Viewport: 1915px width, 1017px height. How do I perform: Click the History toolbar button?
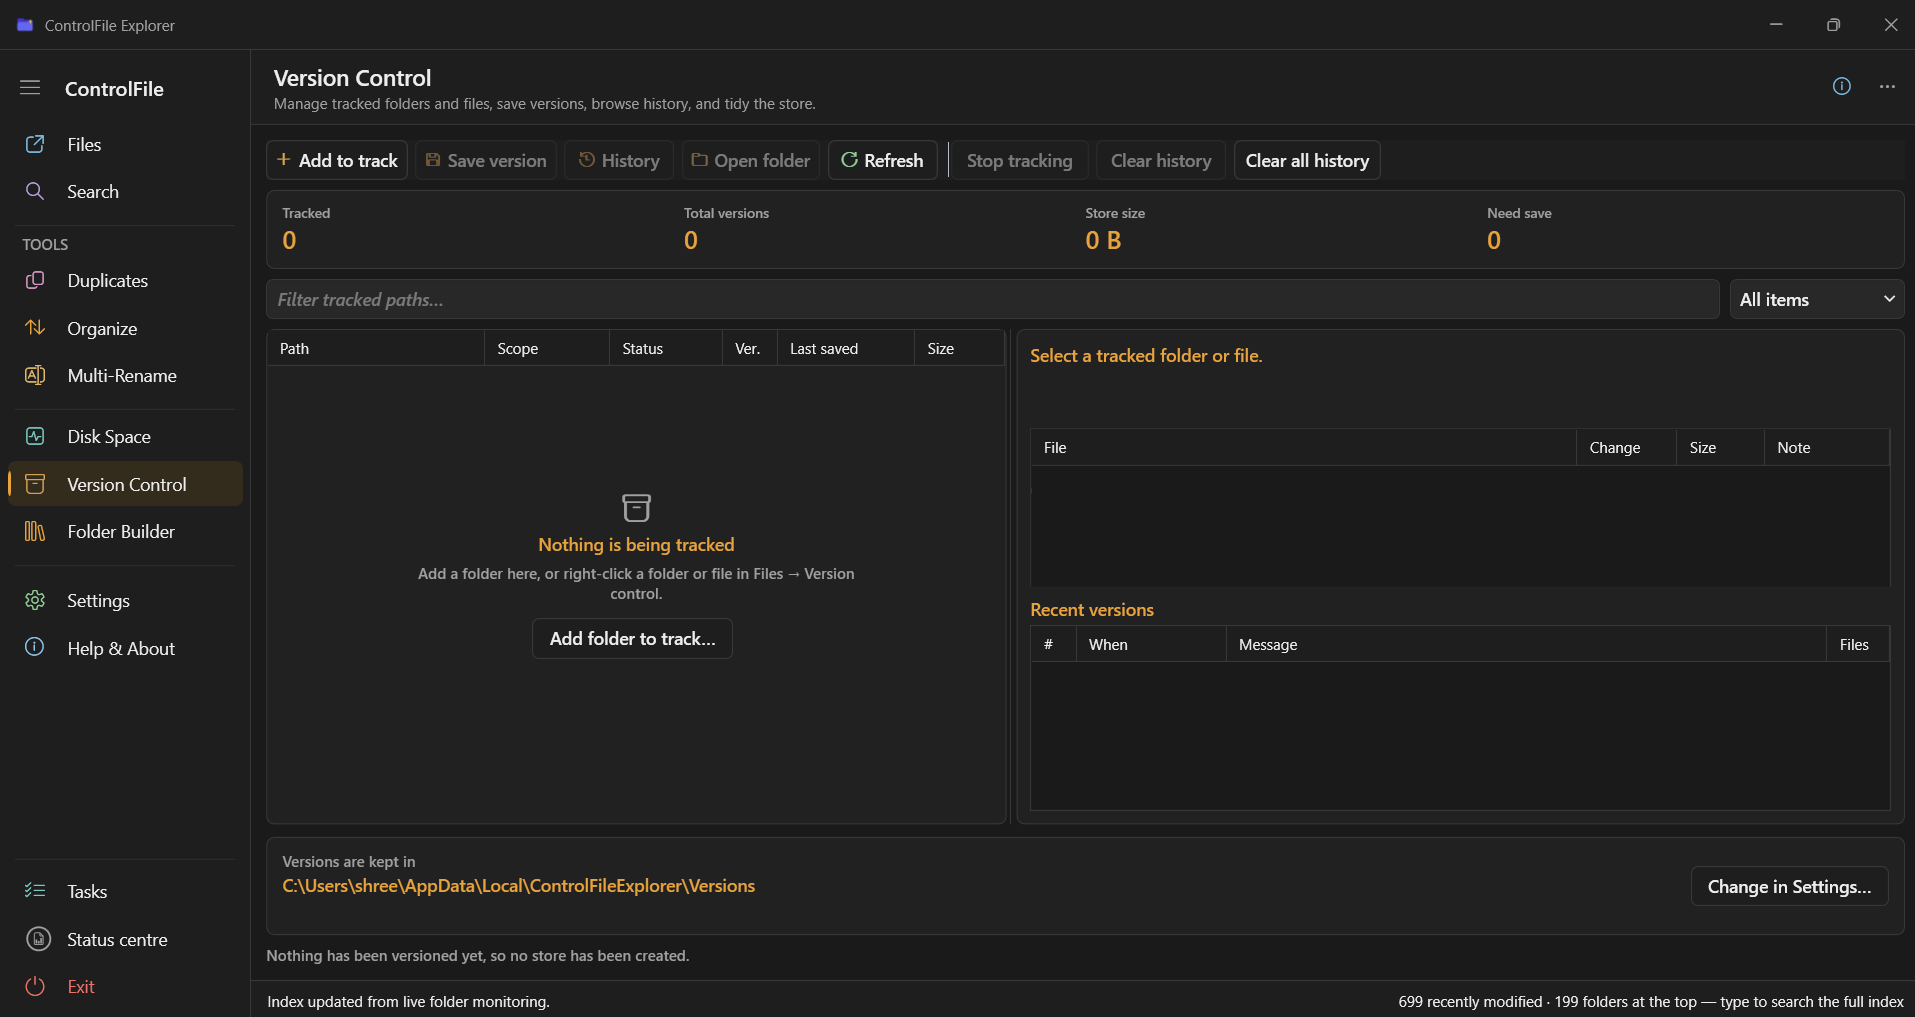coord(619,160)
